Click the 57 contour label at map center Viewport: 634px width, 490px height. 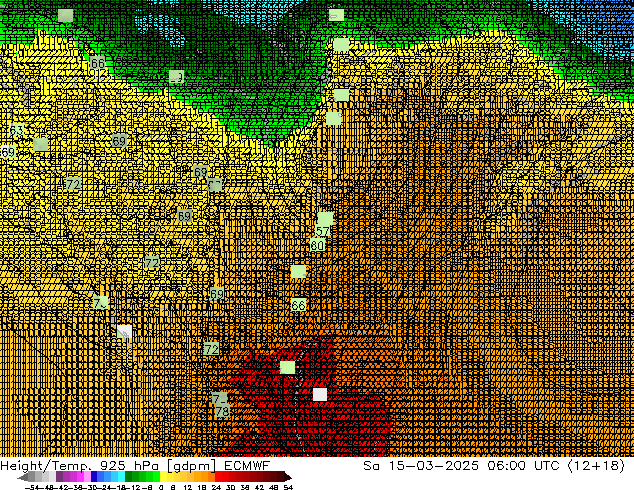[322, 232]
